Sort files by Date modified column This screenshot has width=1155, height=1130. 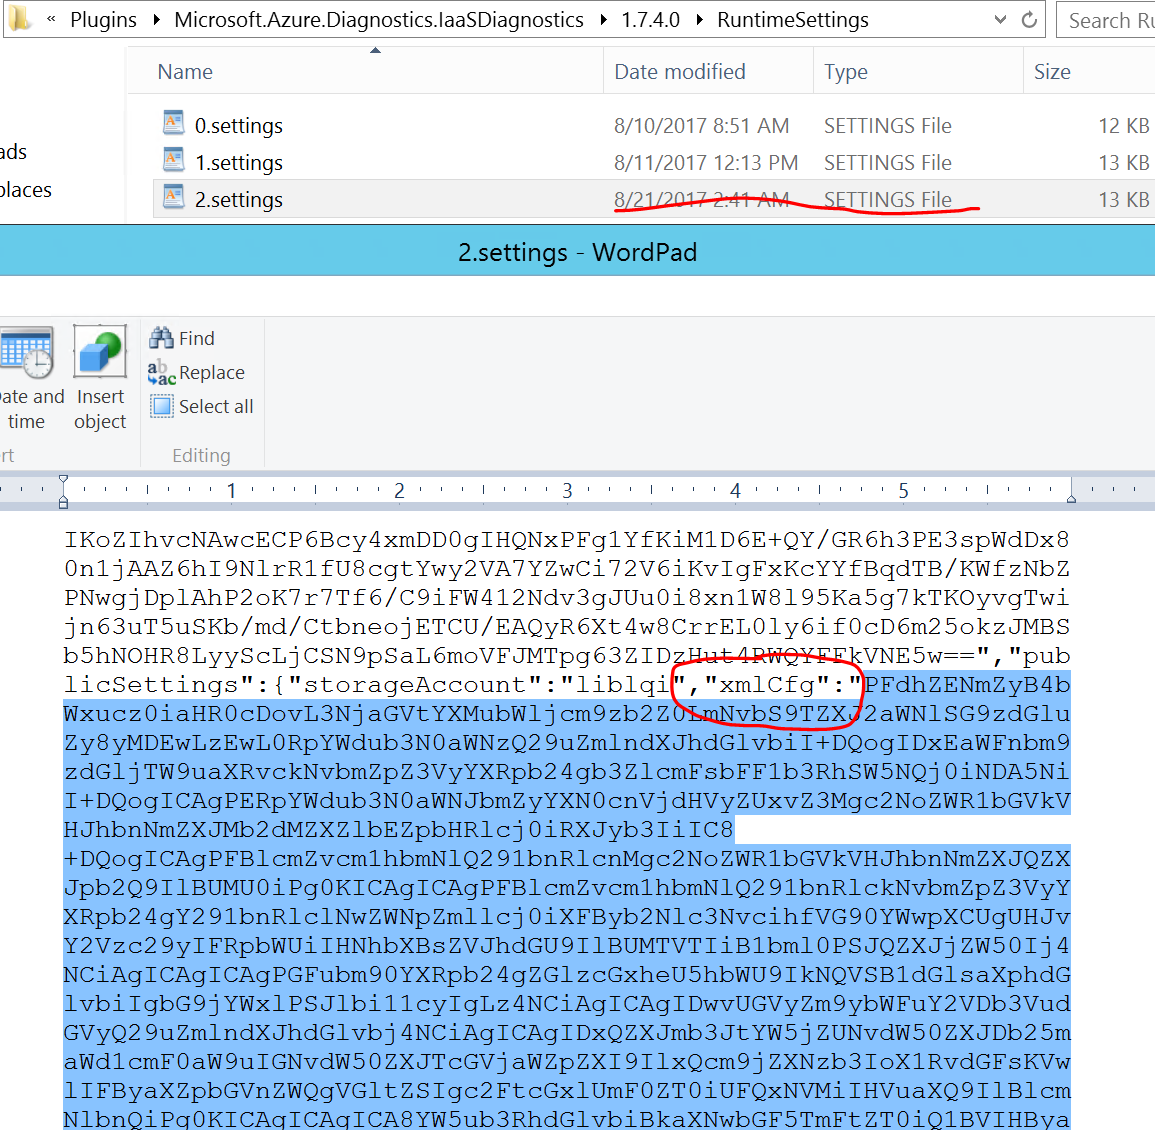[x=680, y=72]
